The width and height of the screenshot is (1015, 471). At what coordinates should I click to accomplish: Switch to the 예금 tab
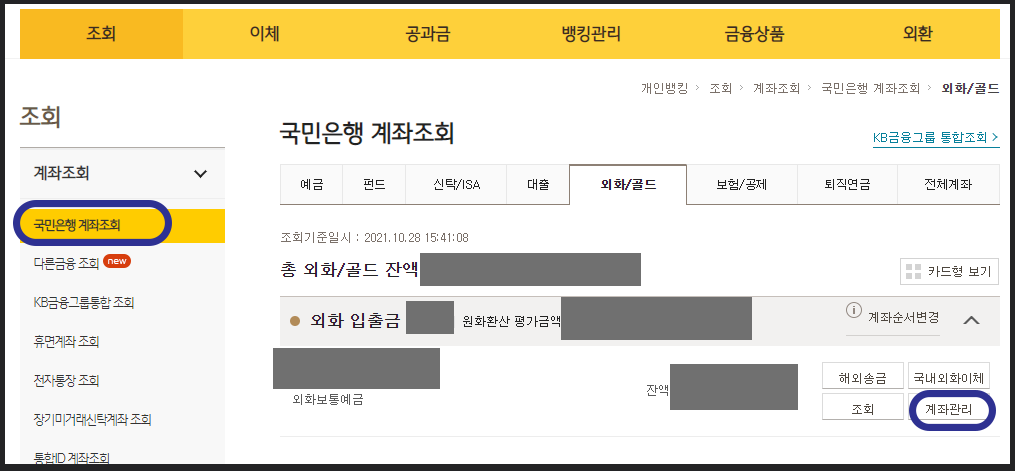pos(311,184)
